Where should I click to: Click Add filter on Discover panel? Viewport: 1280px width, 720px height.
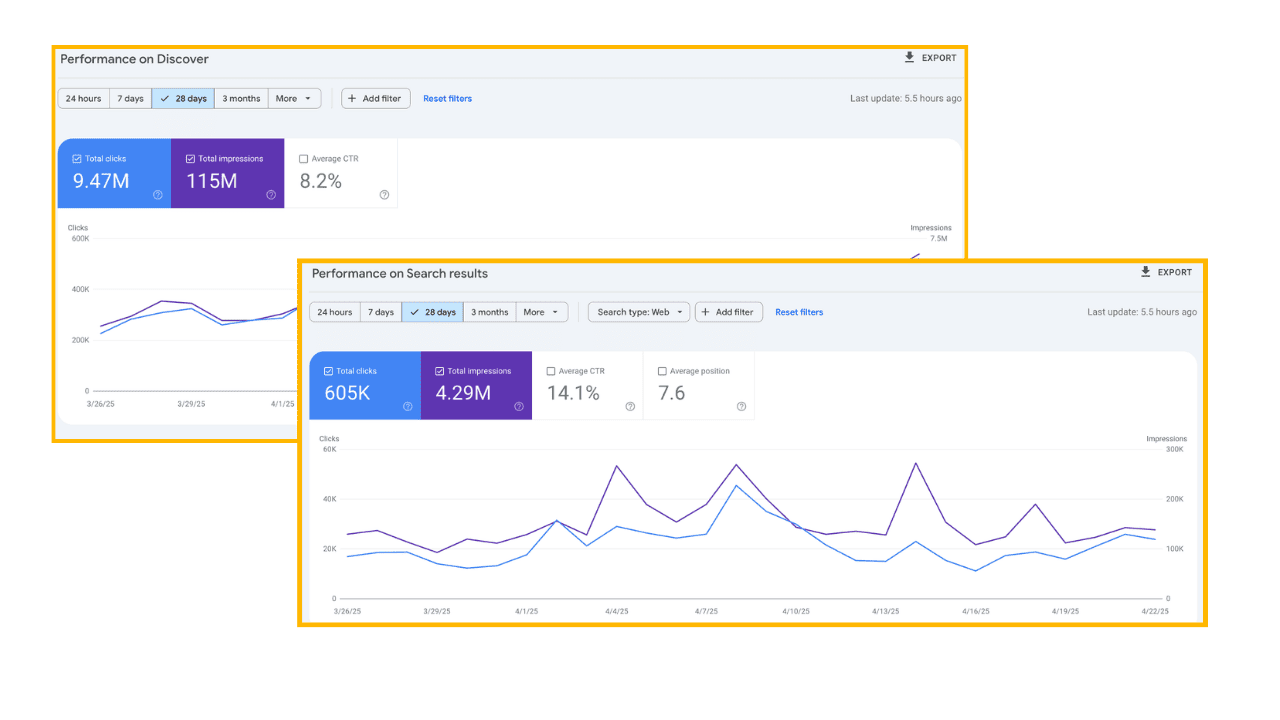coord(375,98)
